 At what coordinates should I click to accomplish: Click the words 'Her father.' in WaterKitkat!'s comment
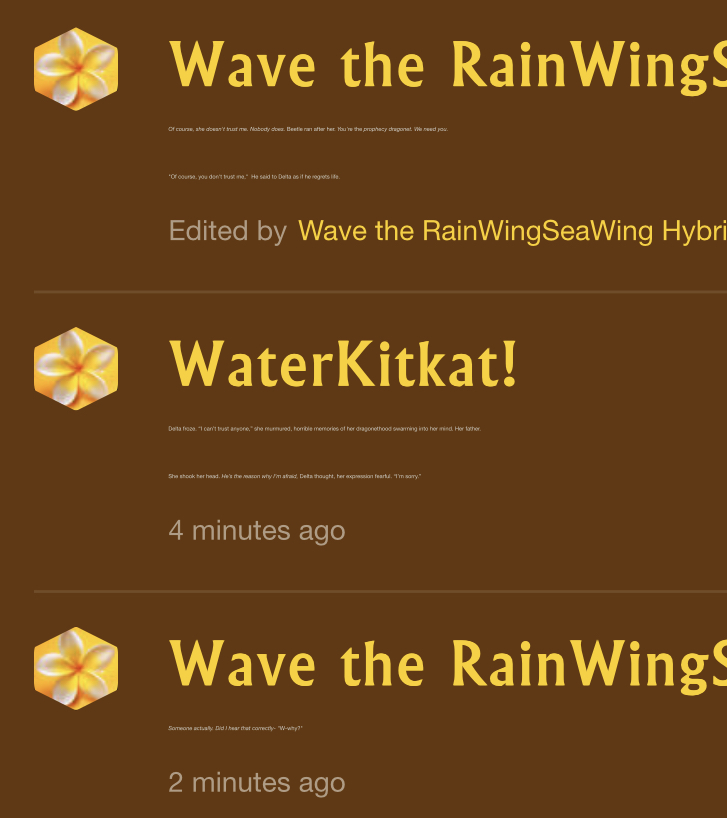pos(468,429)
